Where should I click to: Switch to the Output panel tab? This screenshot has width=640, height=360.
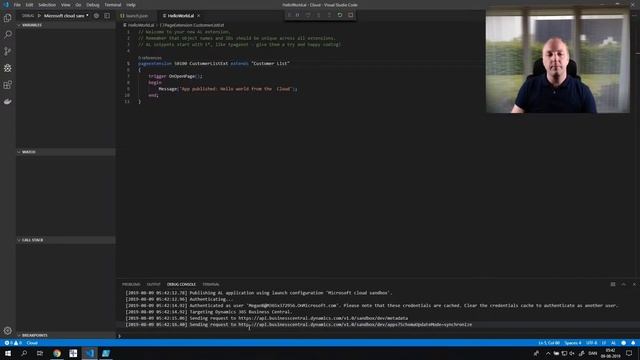[x=153, y=284]
